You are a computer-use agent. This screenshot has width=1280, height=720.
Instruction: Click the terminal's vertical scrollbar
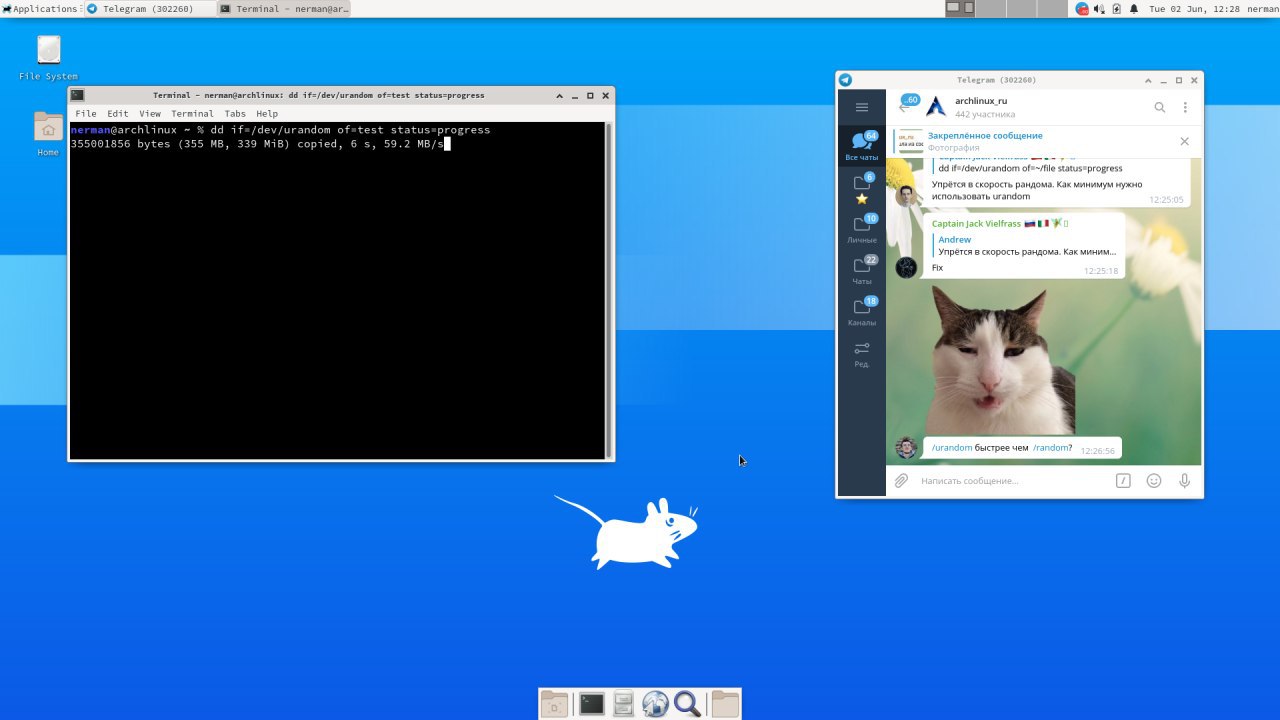[x=609, y=290]
